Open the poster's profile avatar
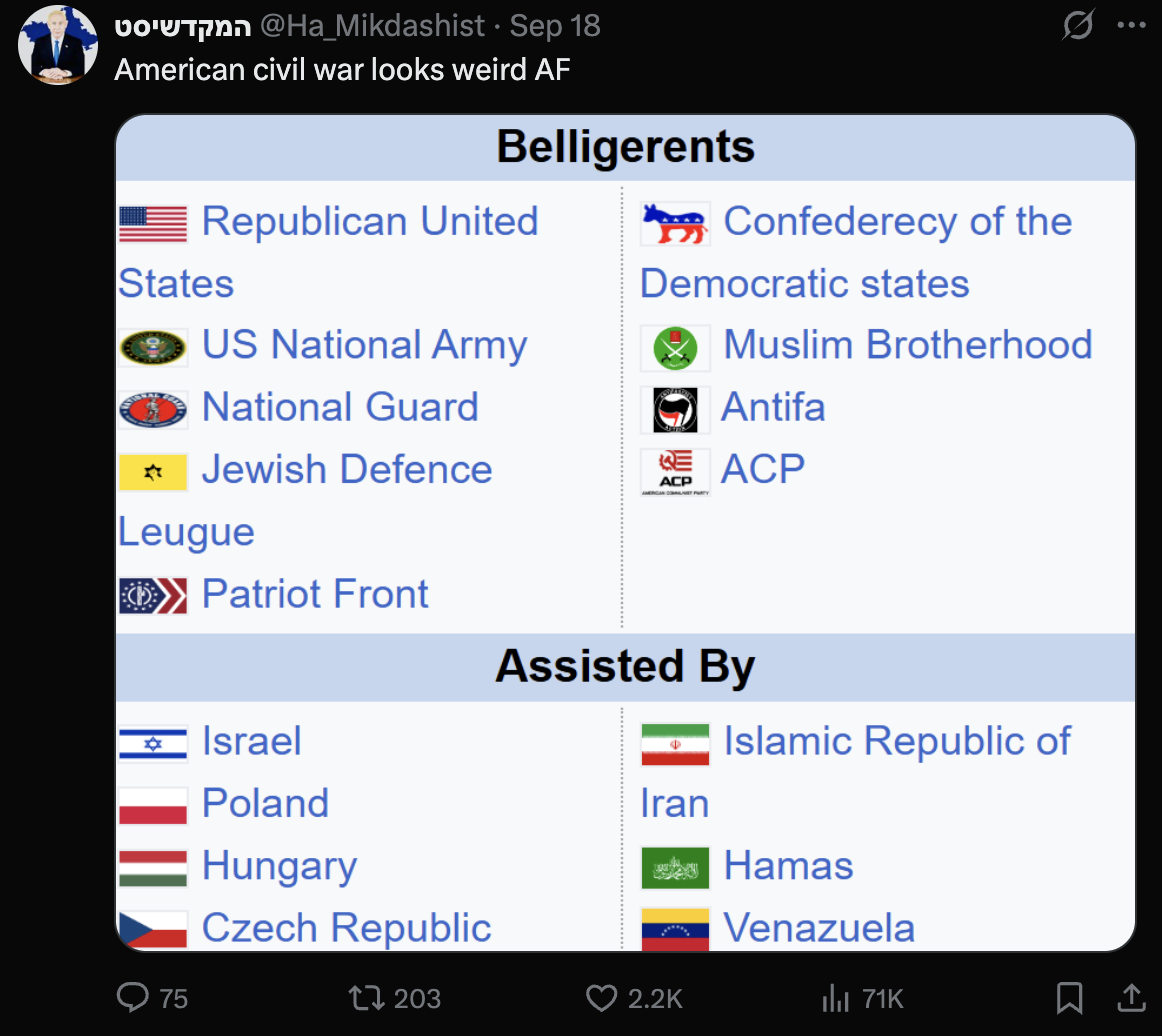The height and width of the screenshot is (1036, 1162). [58, 44]
